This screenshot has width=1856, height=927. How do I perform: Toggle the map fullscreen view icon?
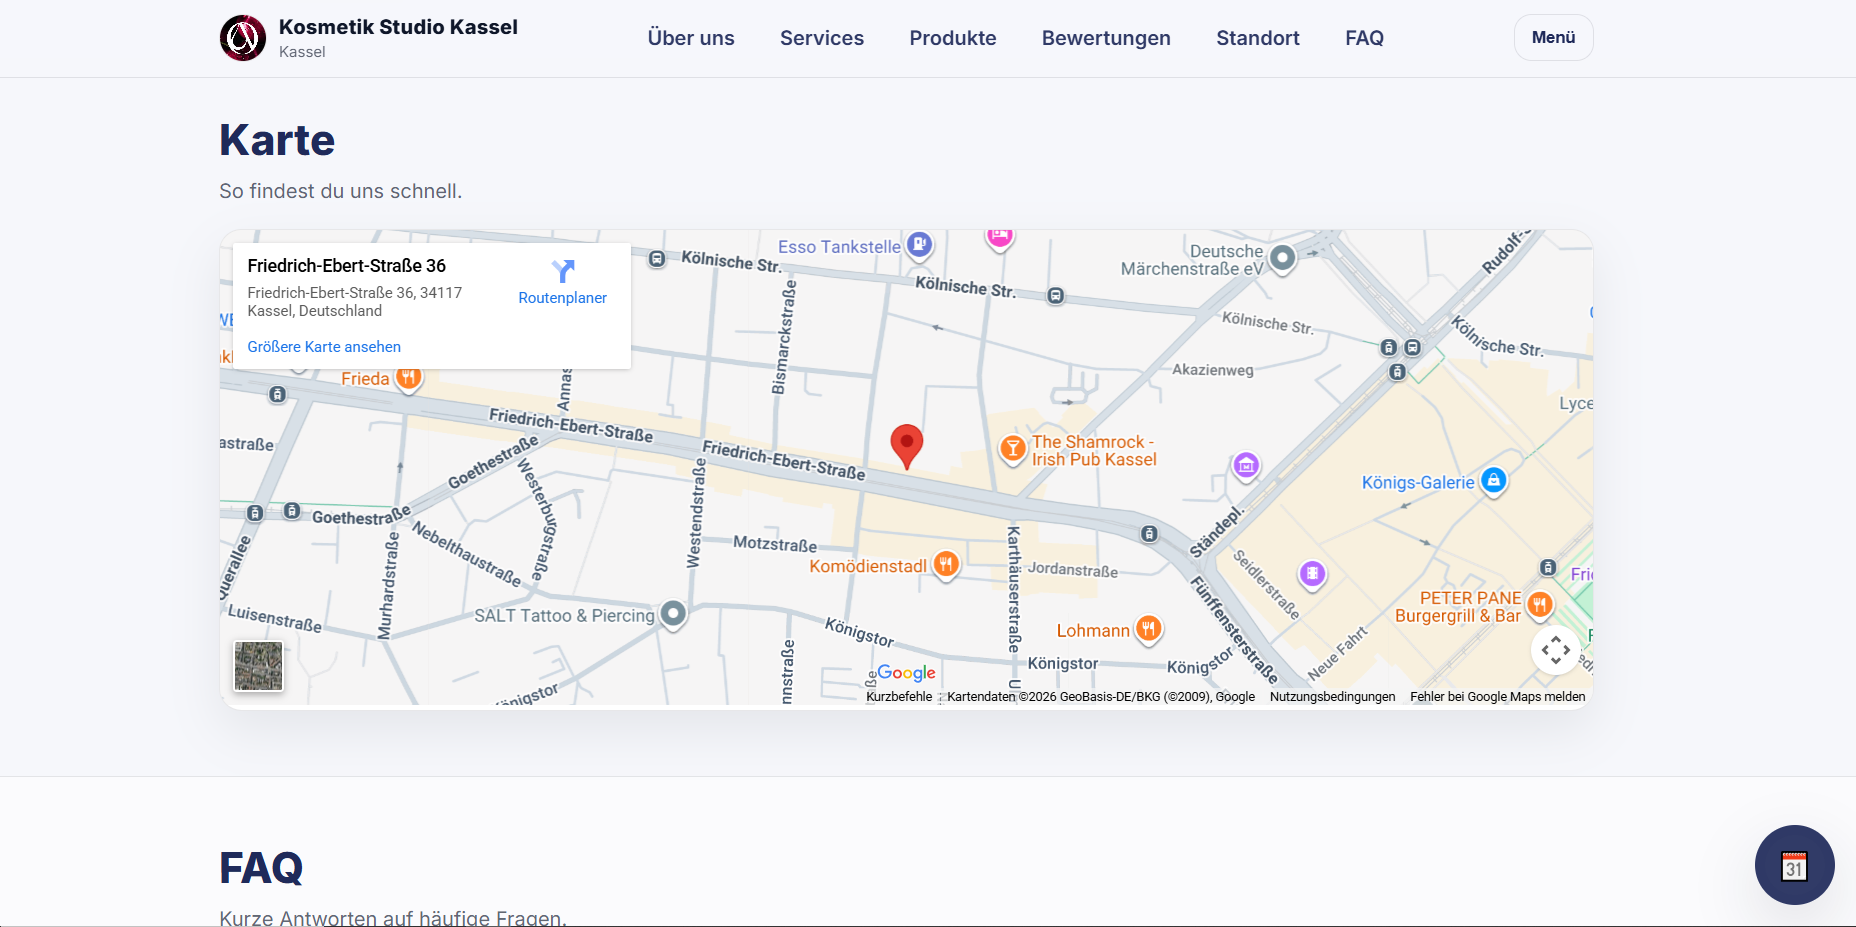[x=1555, y=650]
